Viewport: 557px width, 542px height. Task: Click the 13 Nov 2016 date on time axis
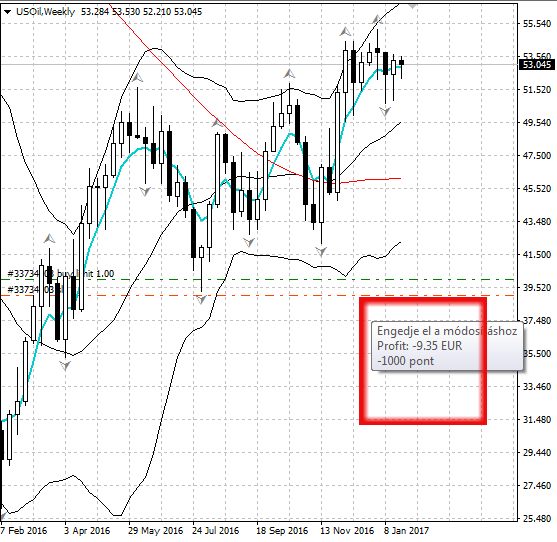pyautogui.click(x=347, y=531)
